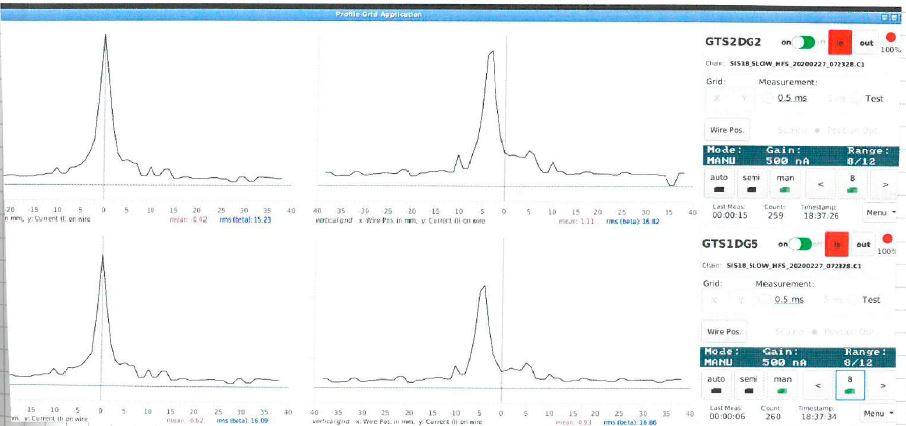Select man mode for GTS1DG5

(x=785, y=384)
